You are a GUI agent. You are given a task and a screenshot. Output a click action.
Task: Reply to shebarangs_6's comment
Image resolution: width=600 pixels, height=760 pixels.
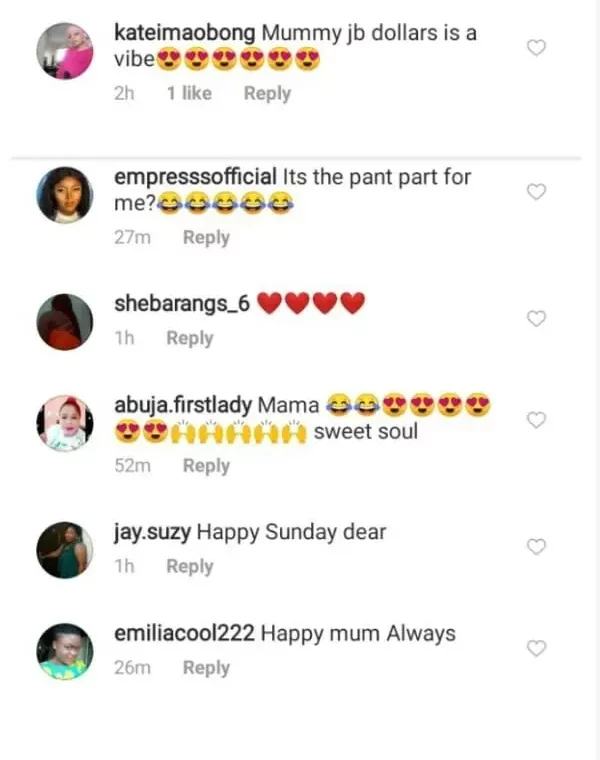190,338
